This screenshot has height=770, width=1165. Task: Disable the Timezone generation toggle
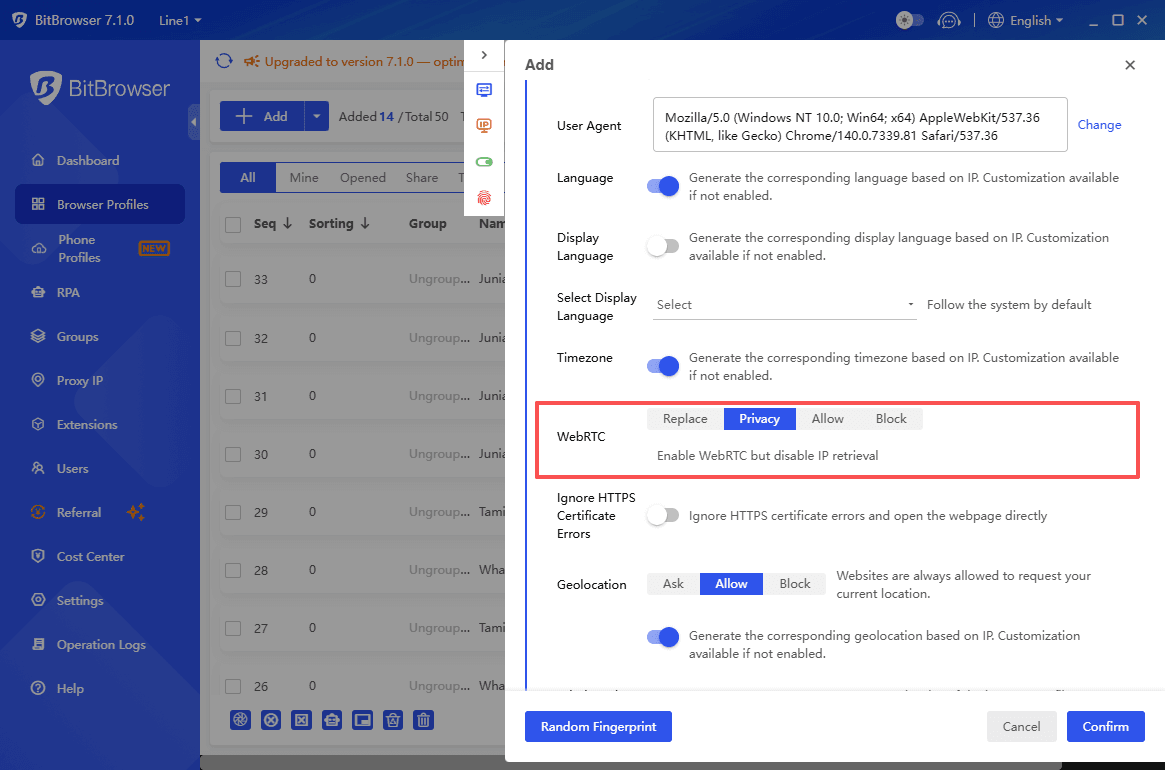[662, 366]
